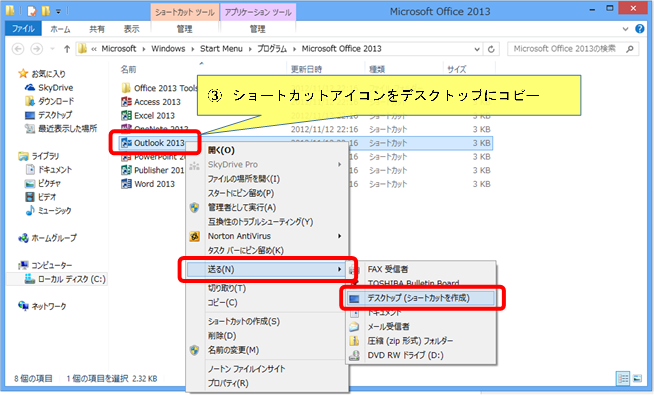Open ショートカット ツール contextual tab
Screen dimensions: 654x395
pos(185,12)
